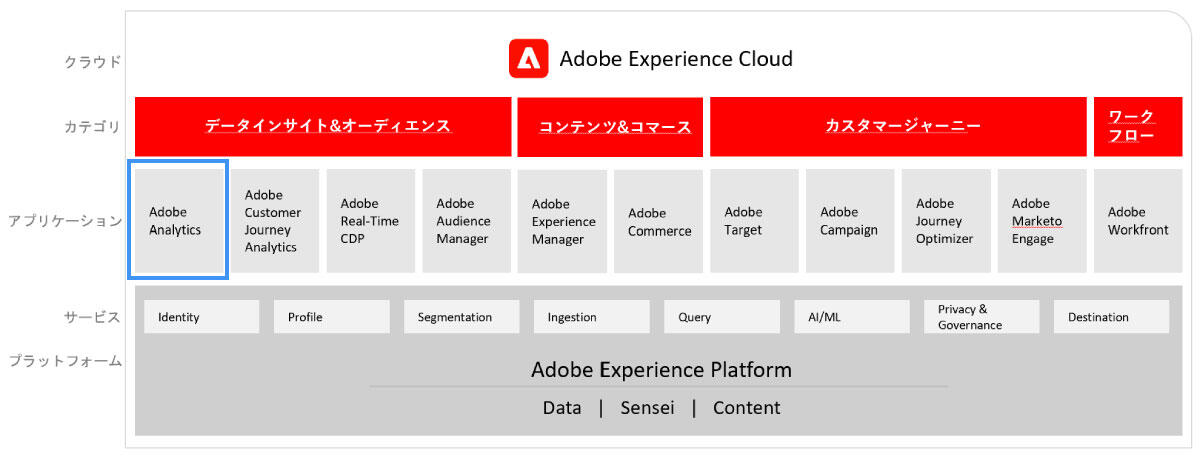
Task: Click the Destination service box
Action: [x=1111, y=317]
